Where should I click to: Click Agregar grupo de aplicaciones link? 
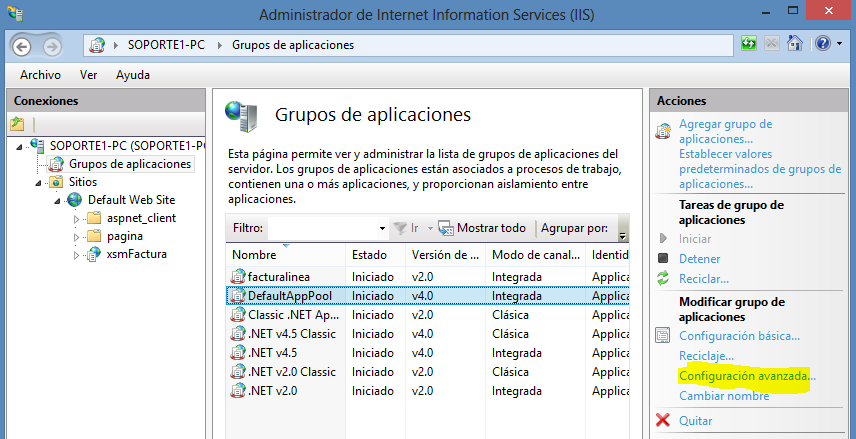726,132
